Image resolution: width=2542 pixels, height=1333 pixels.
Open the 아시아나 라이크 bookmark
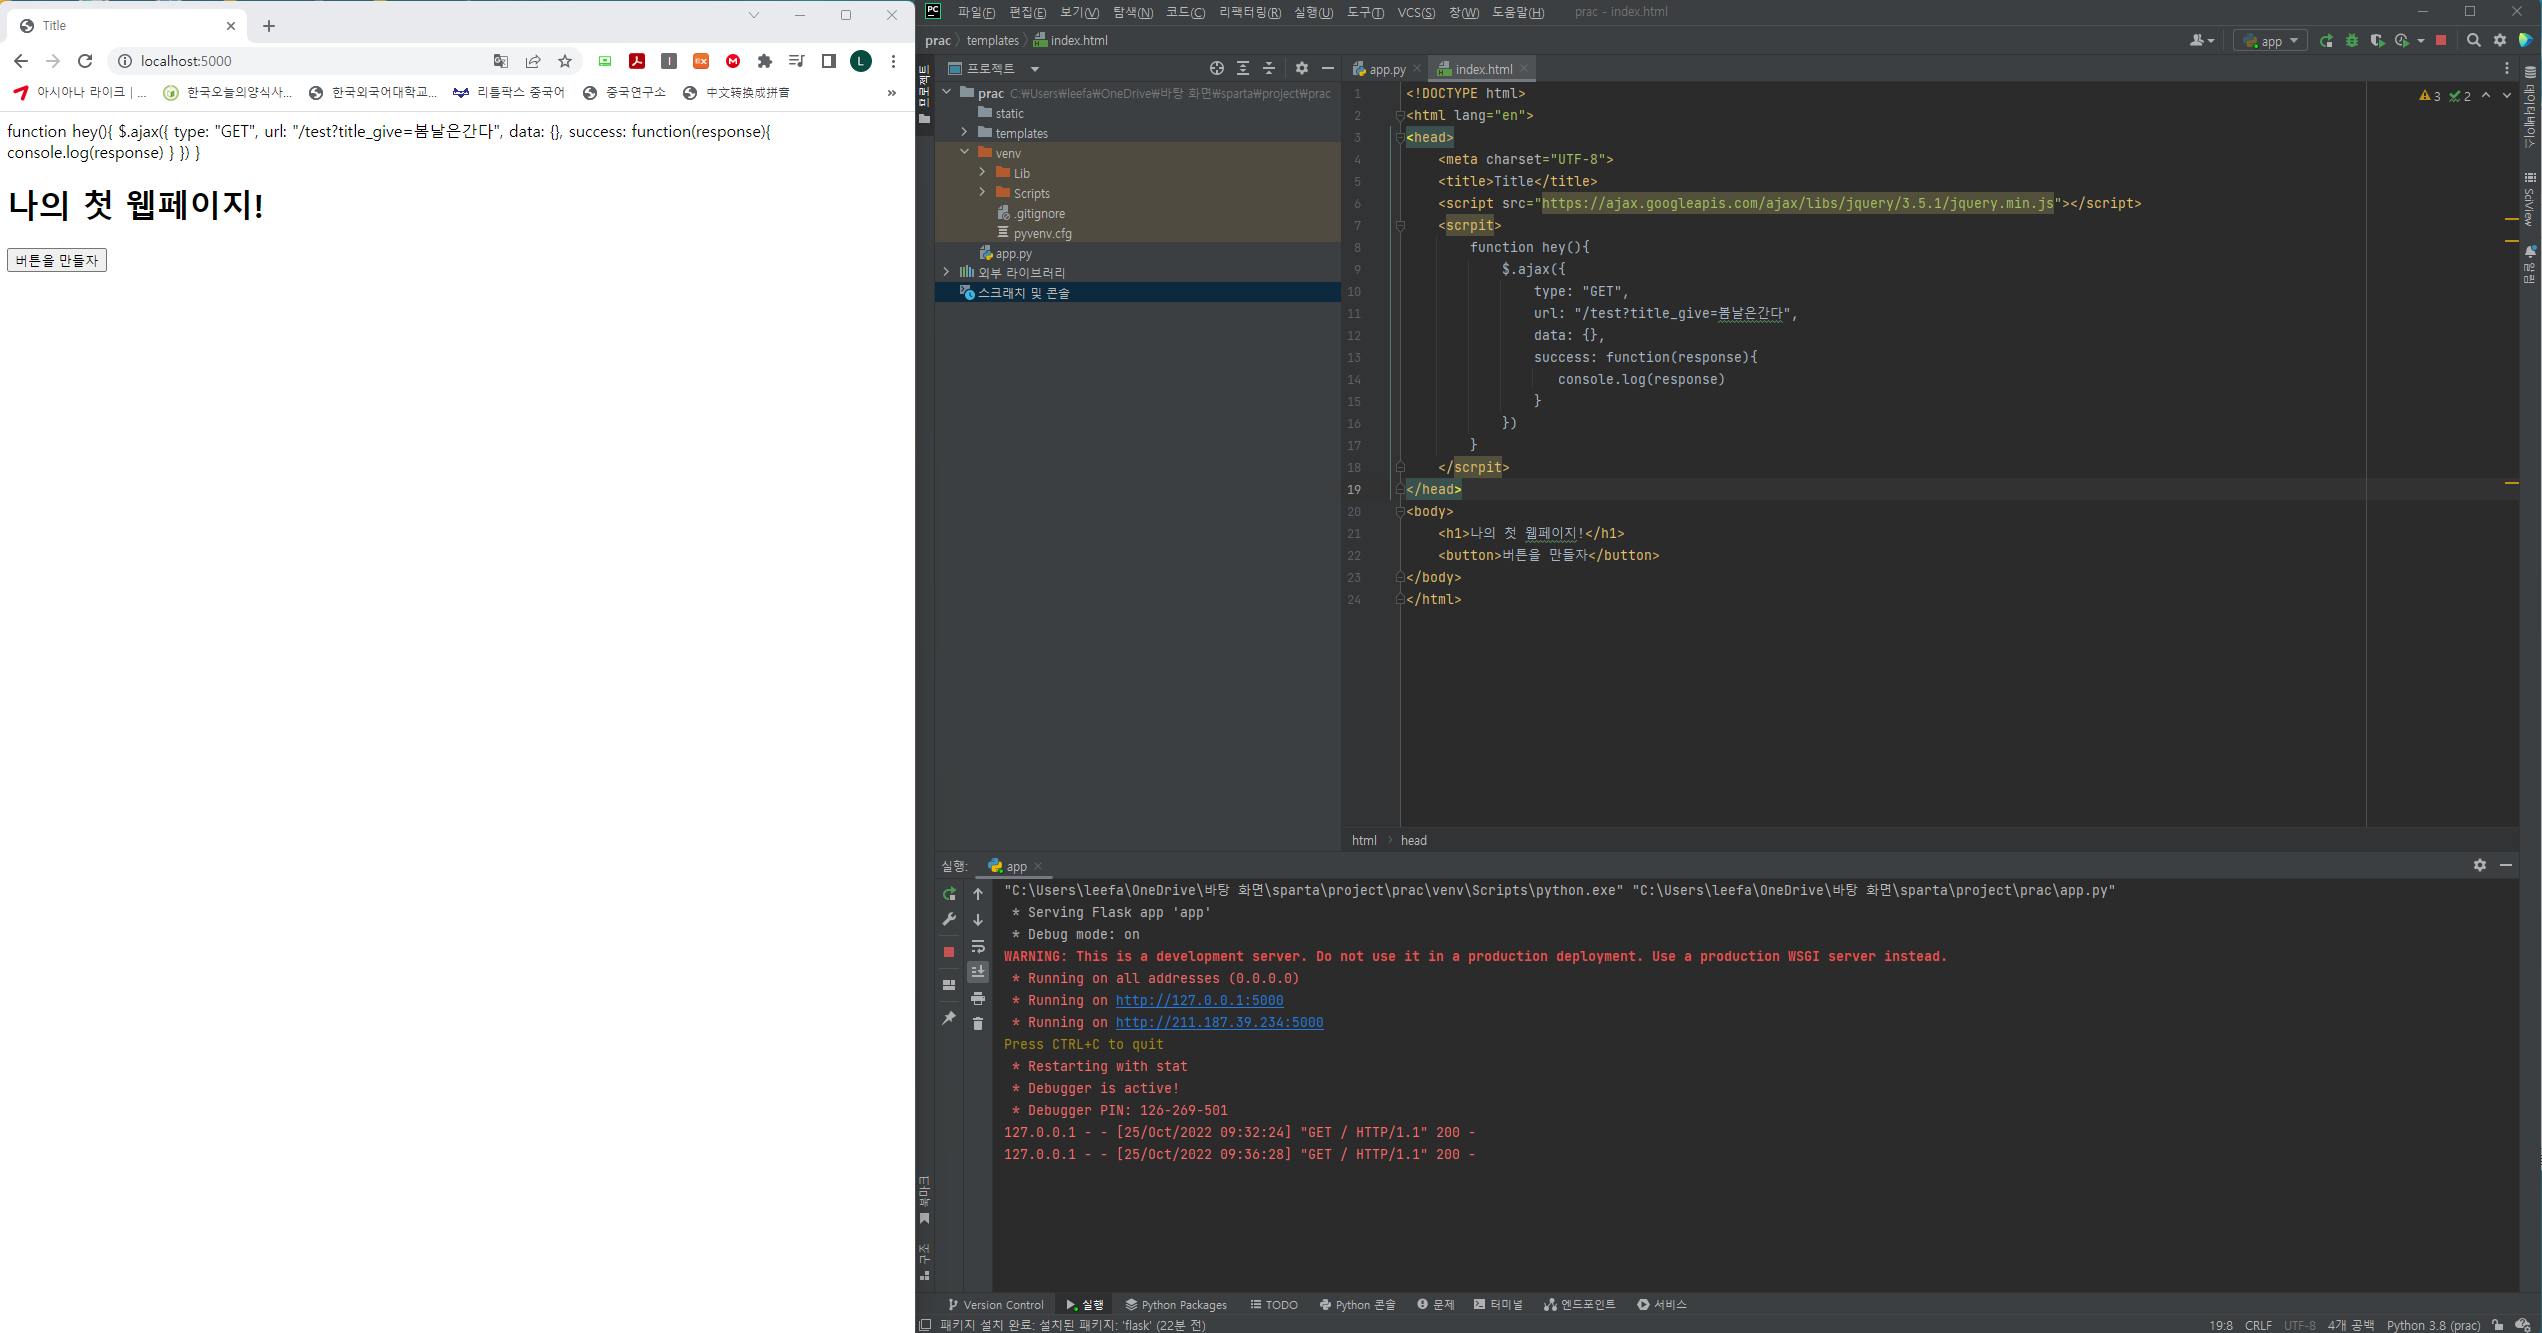point(79,92)
